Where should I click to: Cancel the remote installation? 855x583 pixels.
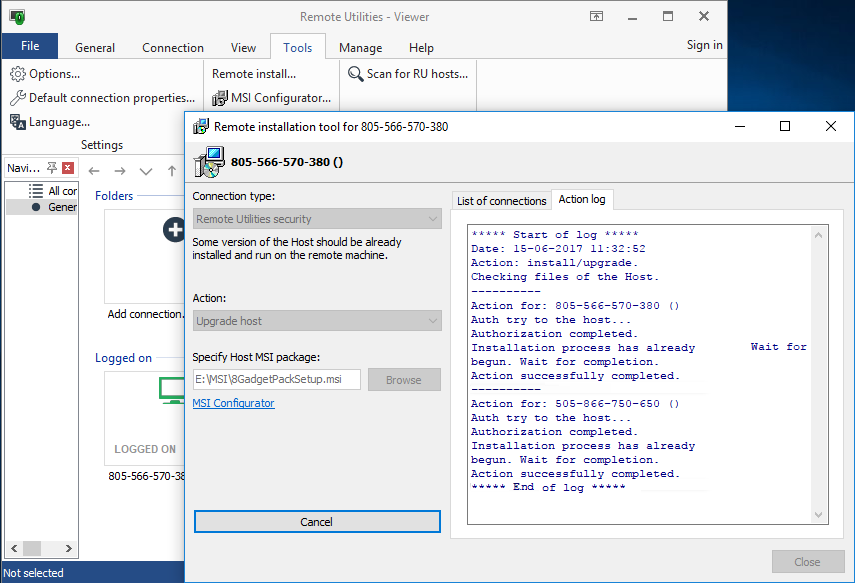coord(317,521)
